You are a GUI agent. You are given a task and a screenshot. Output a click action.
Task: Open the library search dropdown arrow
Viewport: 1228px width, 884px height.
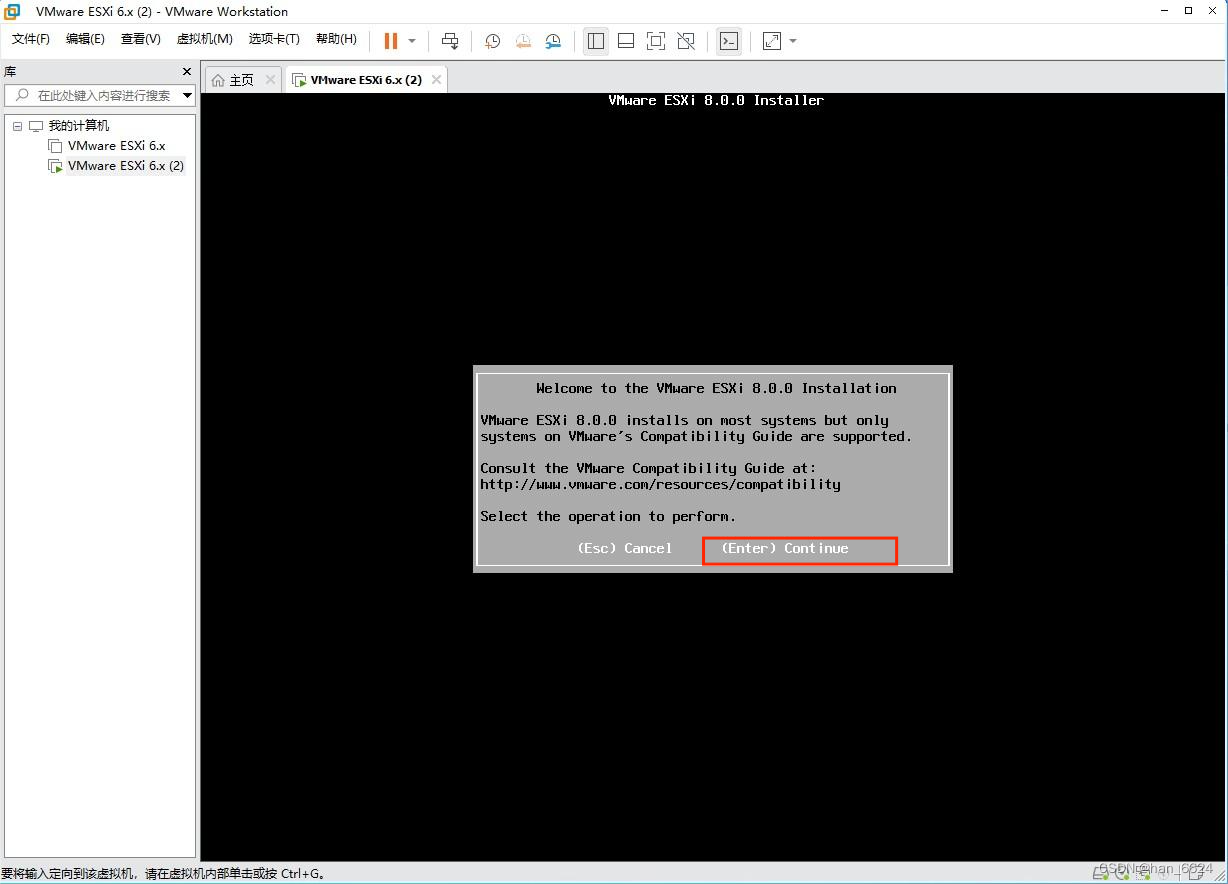coord(188,96)
